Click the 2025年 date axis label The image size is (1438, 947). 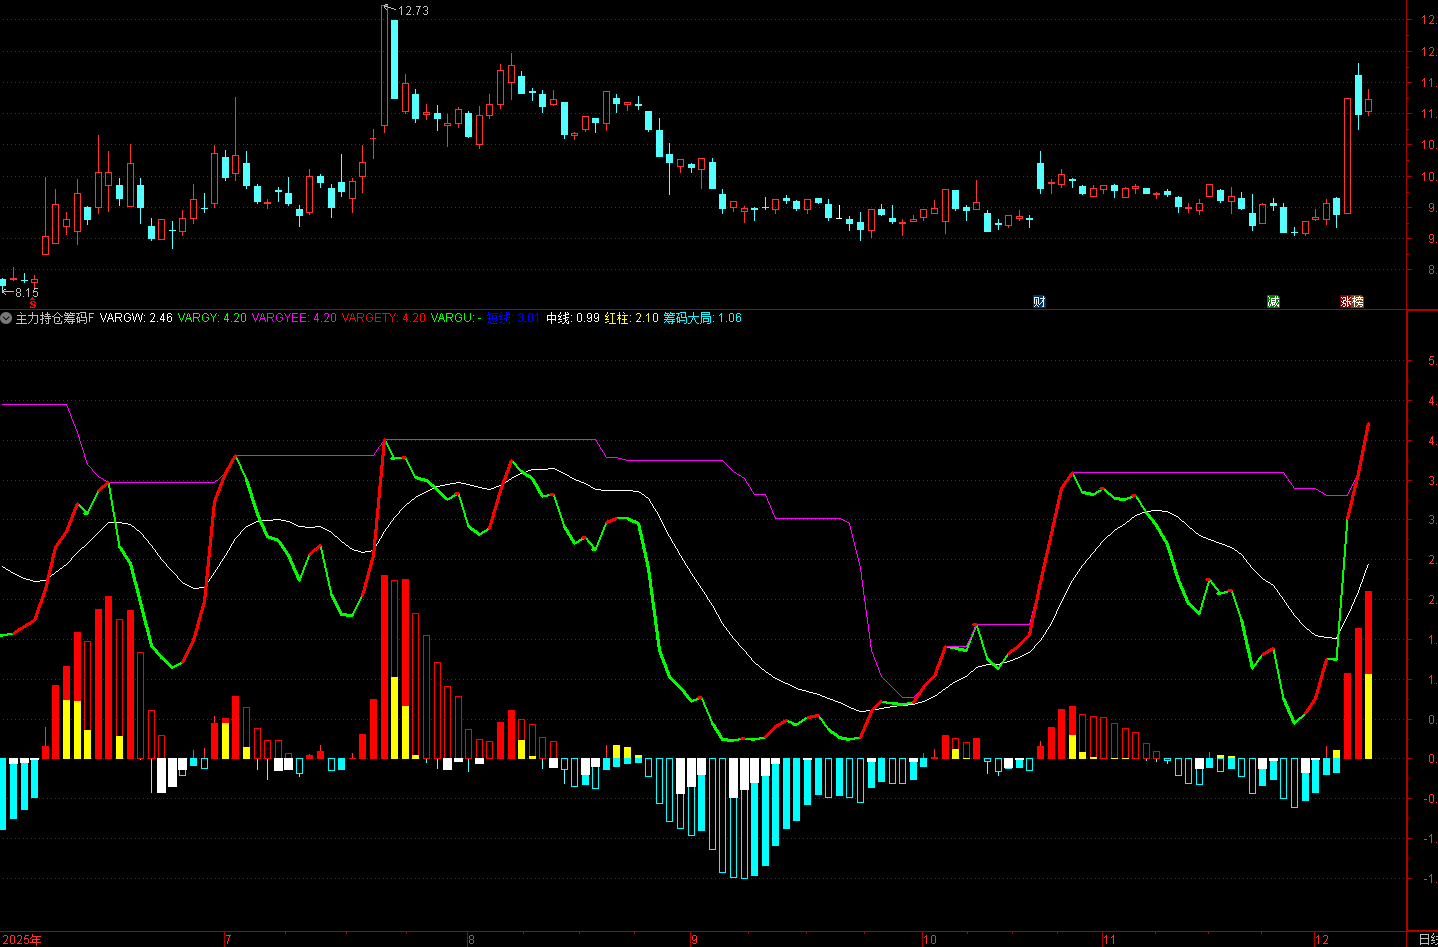tap(22, 939)
